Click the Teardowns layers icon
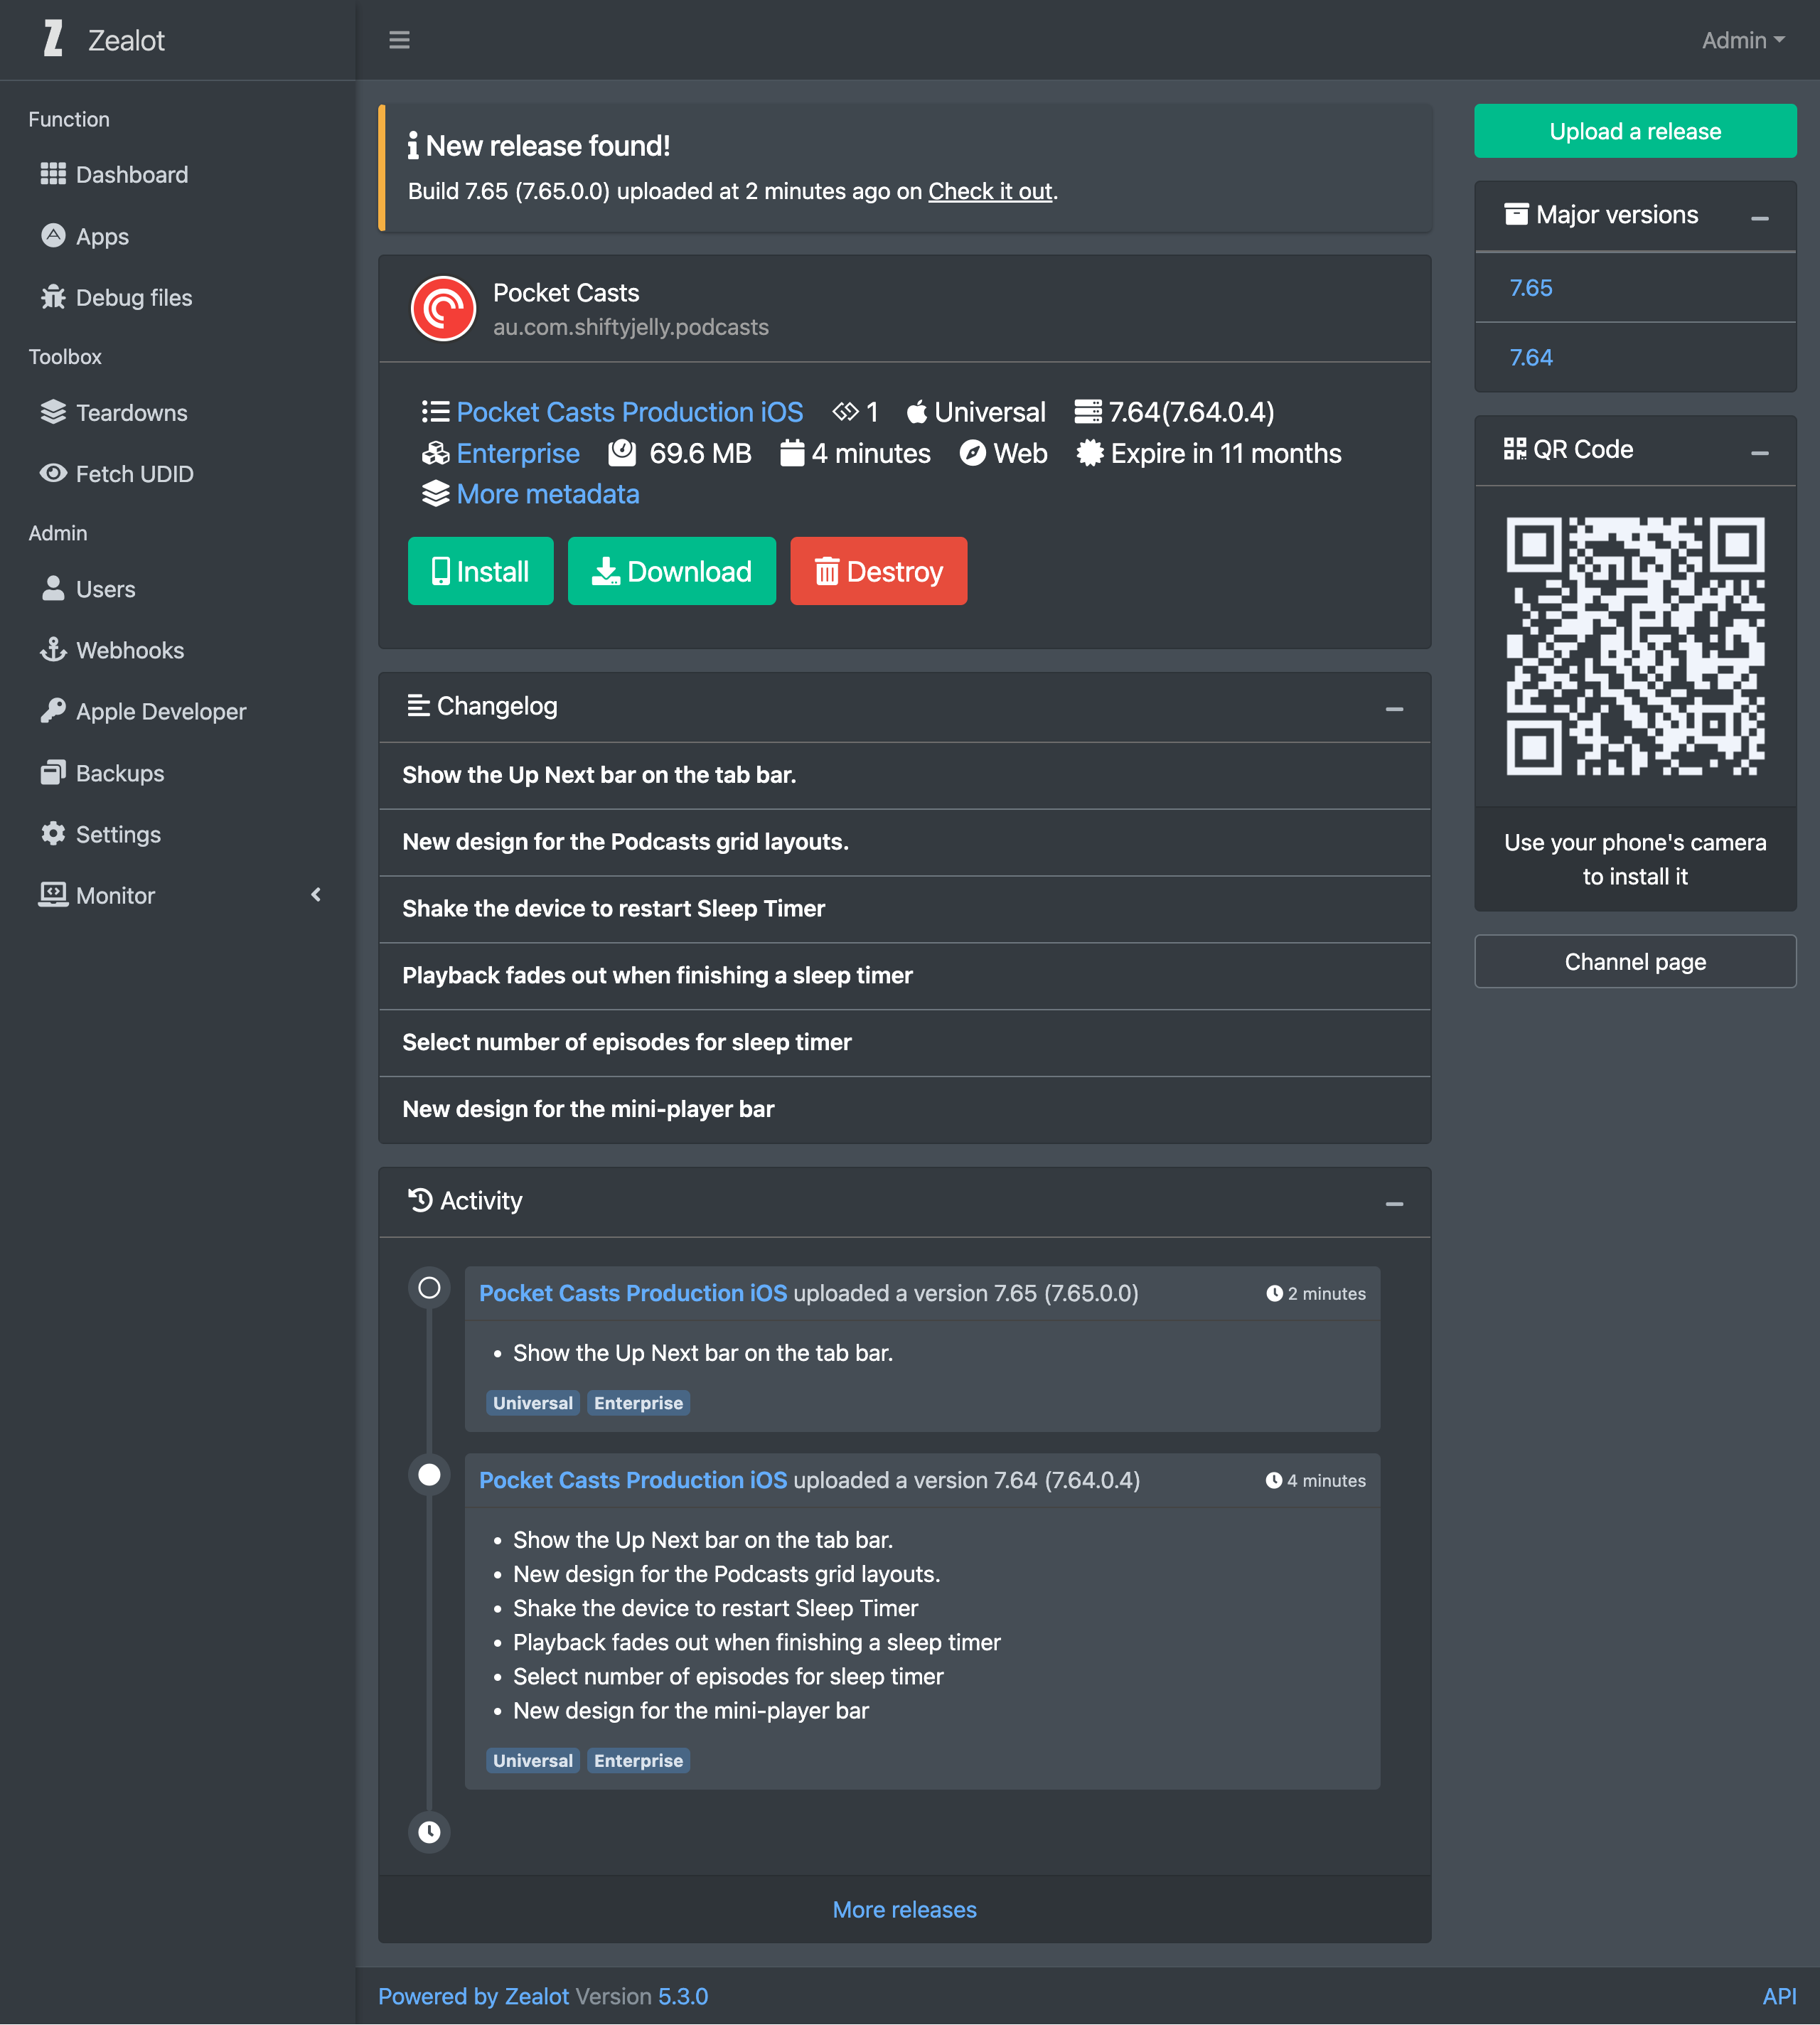 52,412
